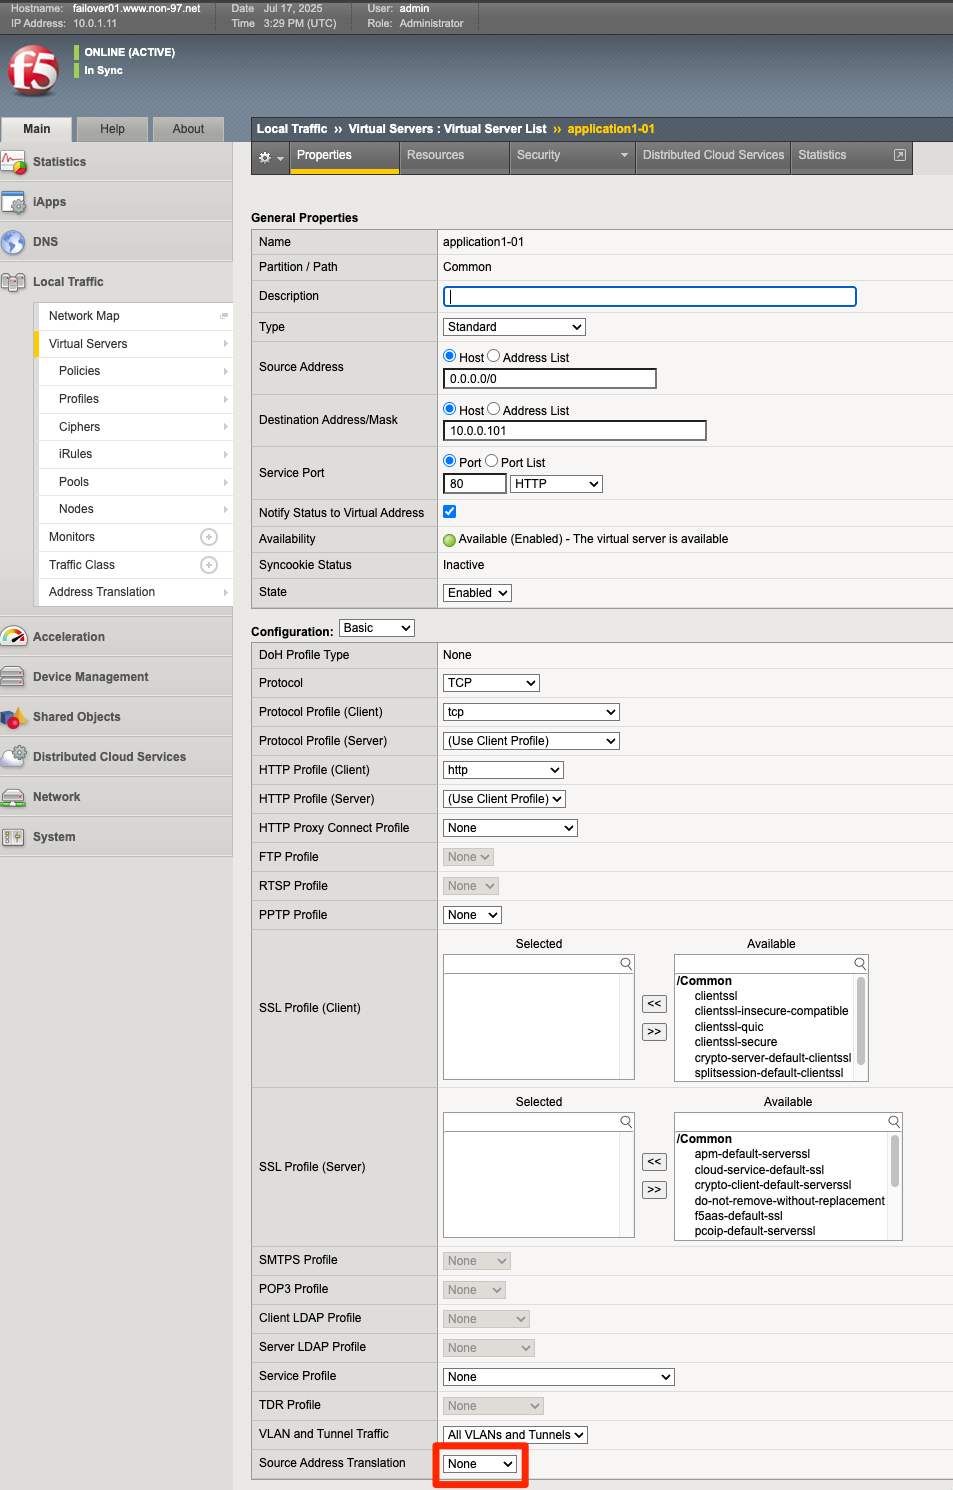953x1490 pixels.
Task: Open the gear settings menu icon
Action: 270,157
